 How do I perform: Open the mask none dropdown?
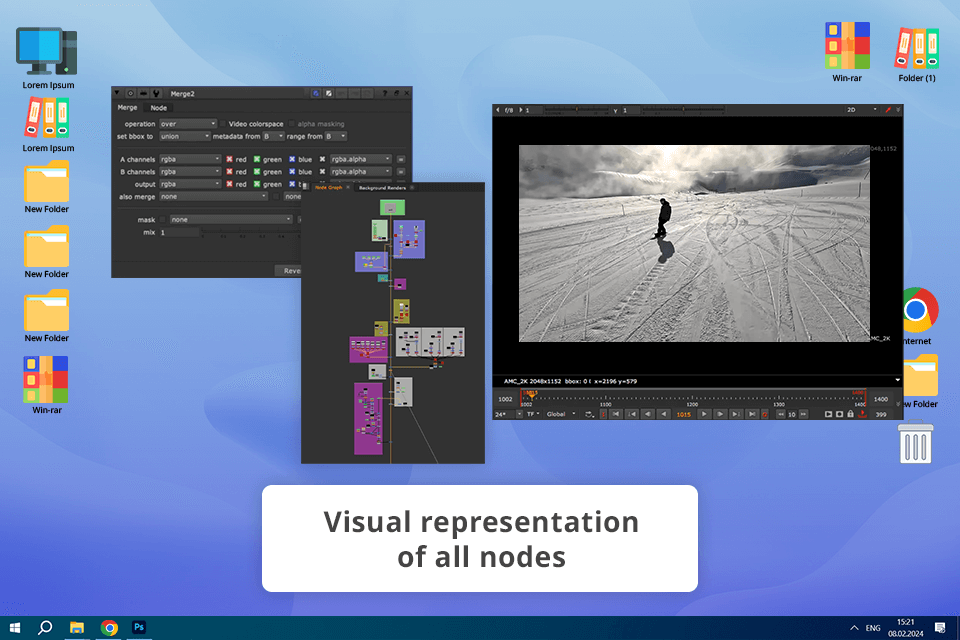[231, 219]
